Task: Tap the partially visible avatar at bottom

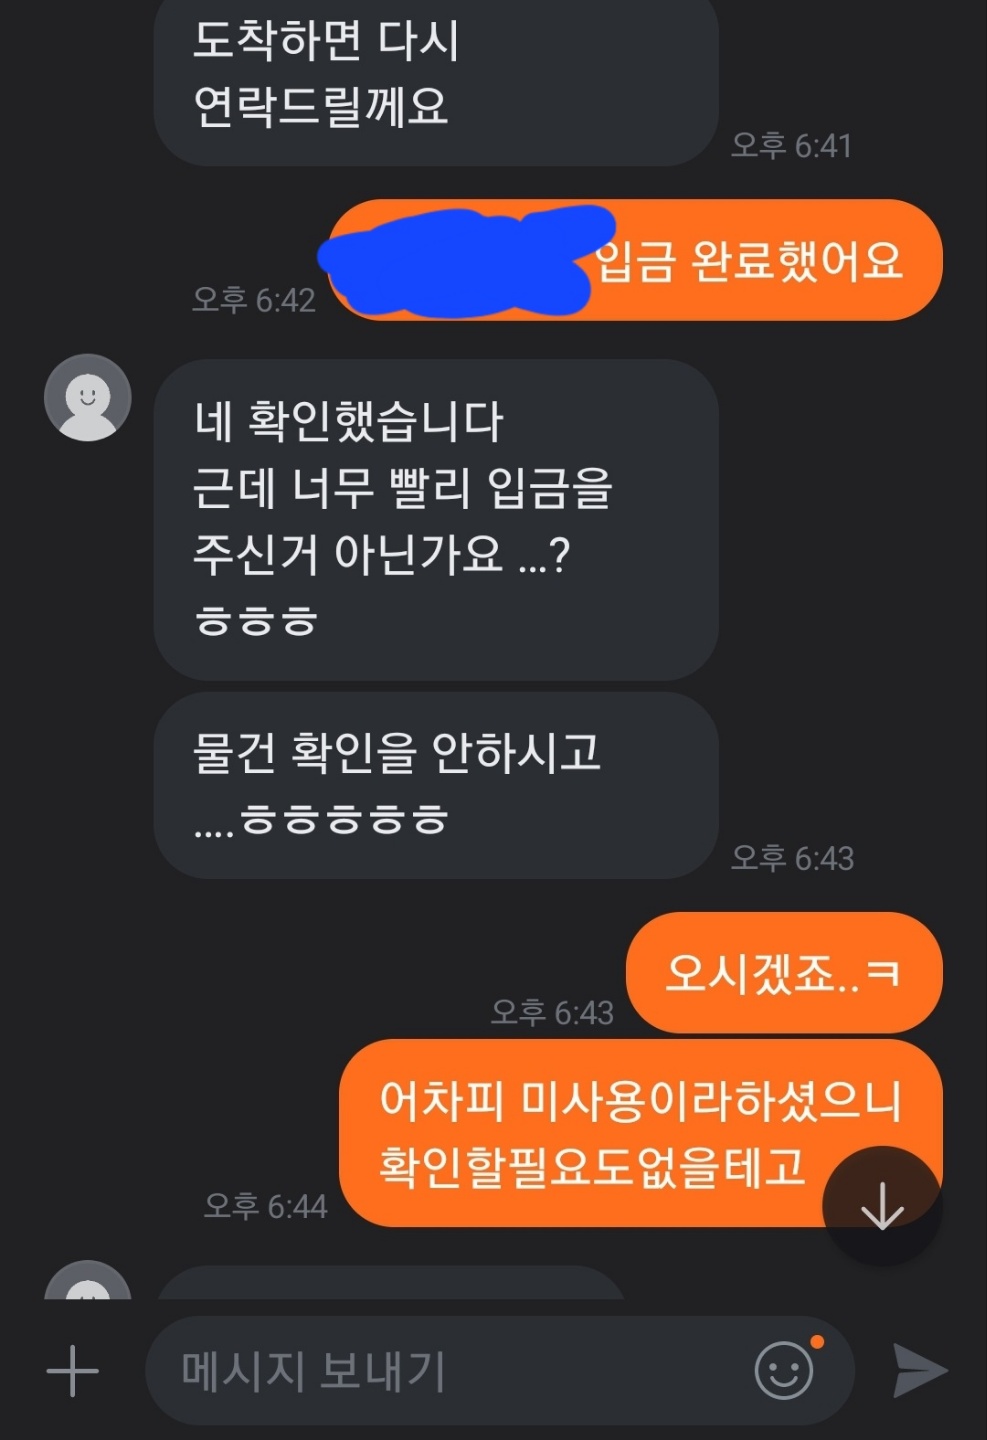Action: click(88, 1281)
